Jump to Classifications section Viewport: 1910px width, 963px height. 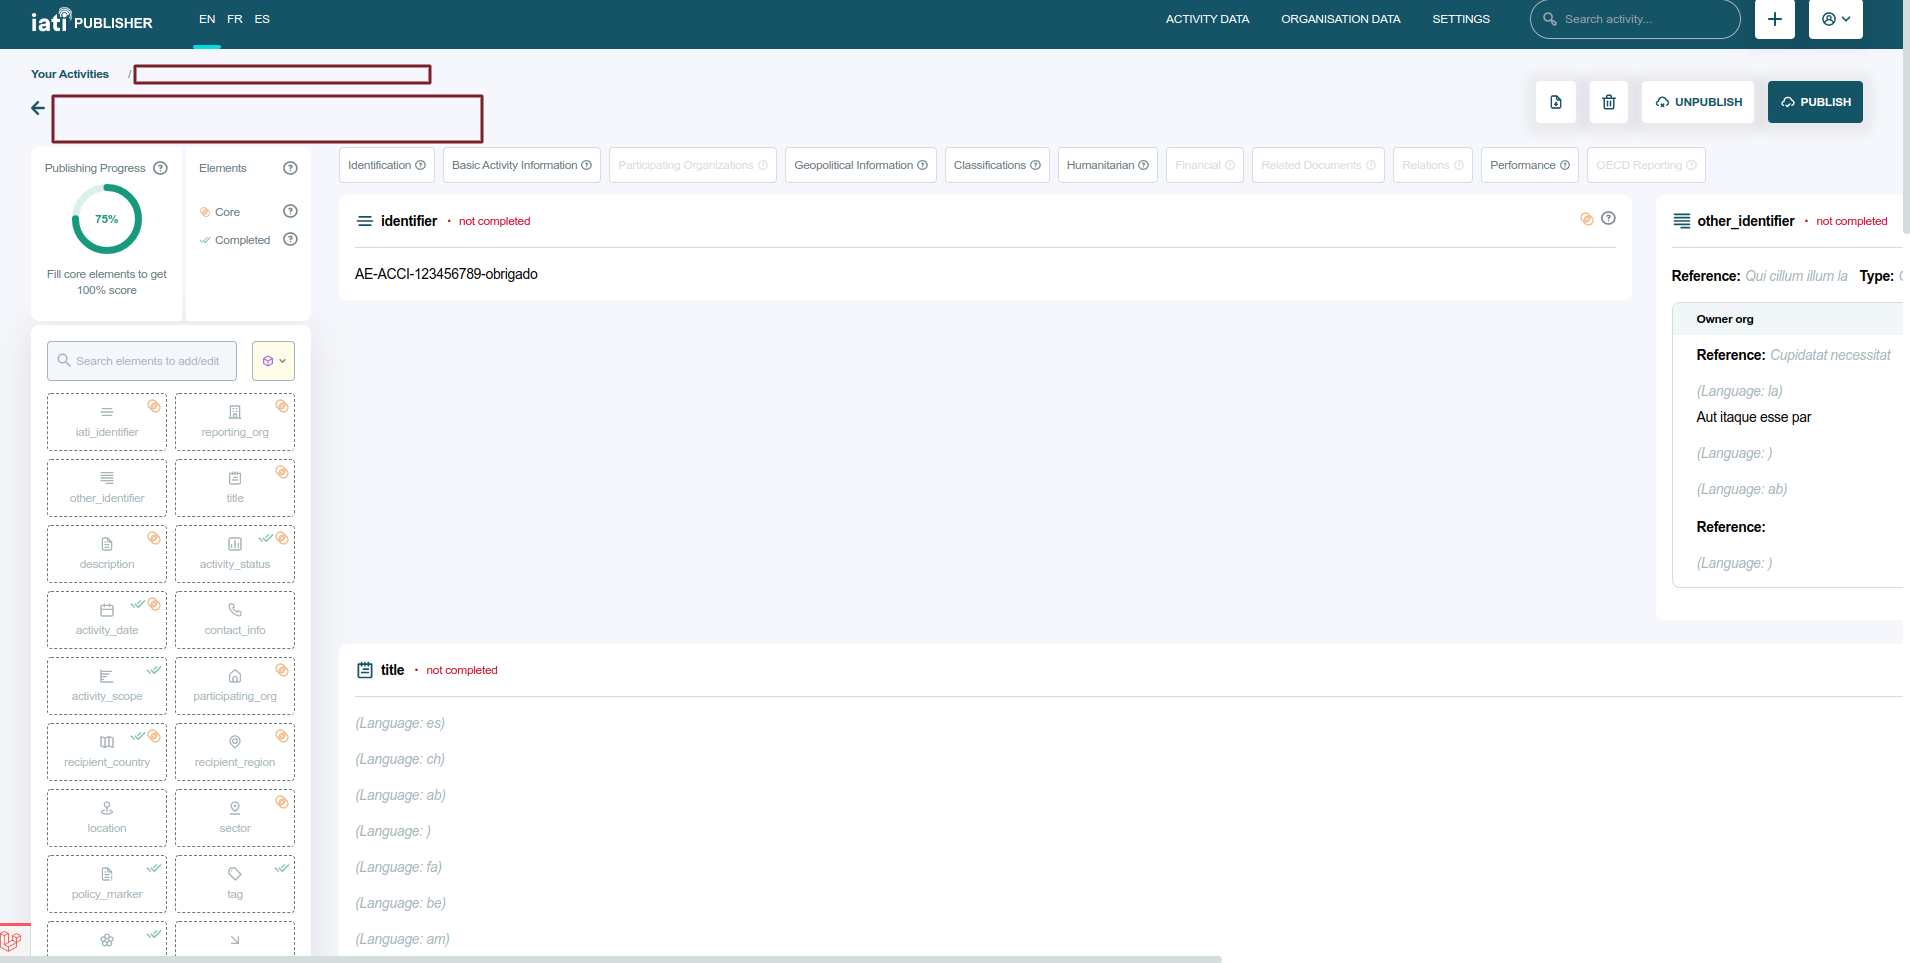(997, 165)
